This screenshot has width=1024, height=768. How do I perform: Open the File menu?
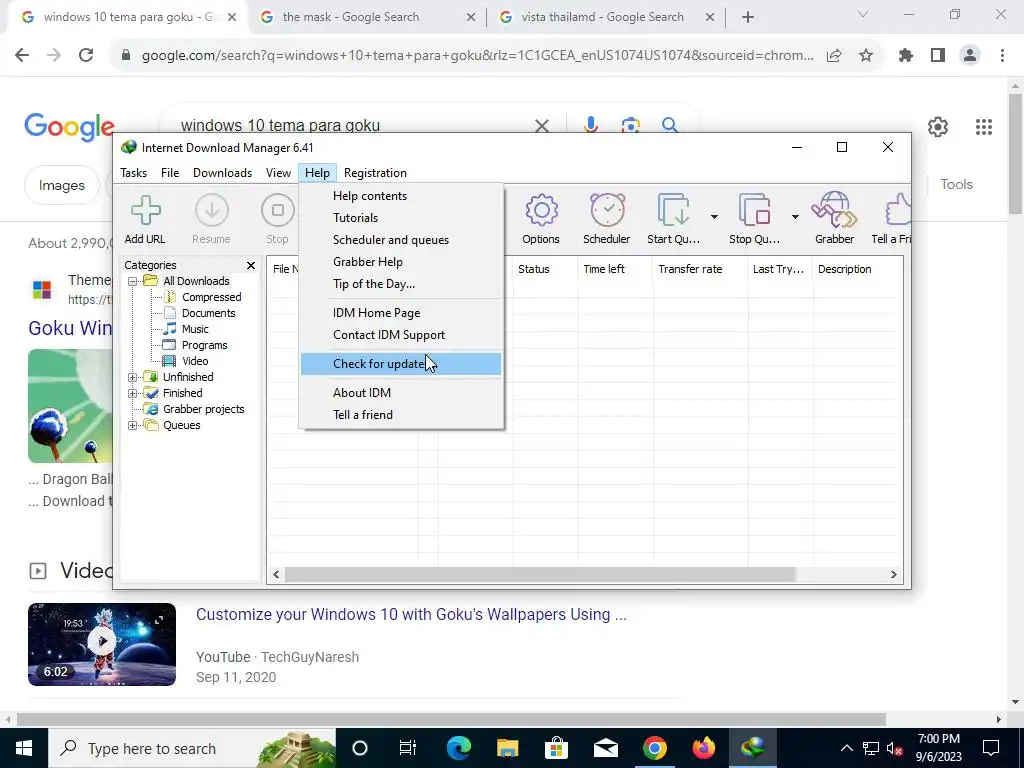click(x=170, y=173)
